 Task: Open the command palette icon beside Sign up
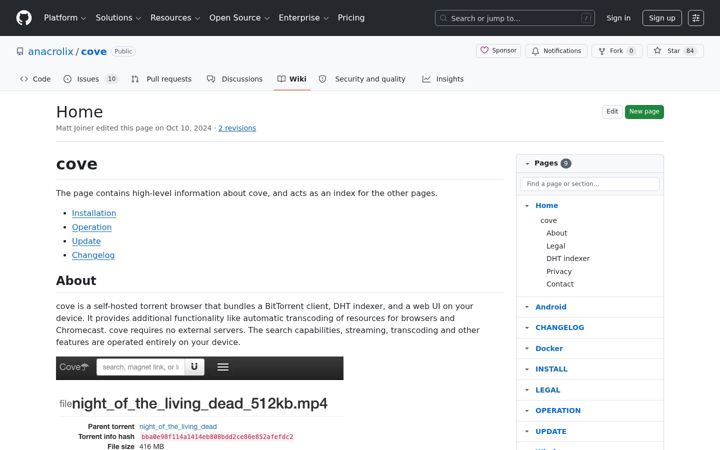[x=696, y=18]
